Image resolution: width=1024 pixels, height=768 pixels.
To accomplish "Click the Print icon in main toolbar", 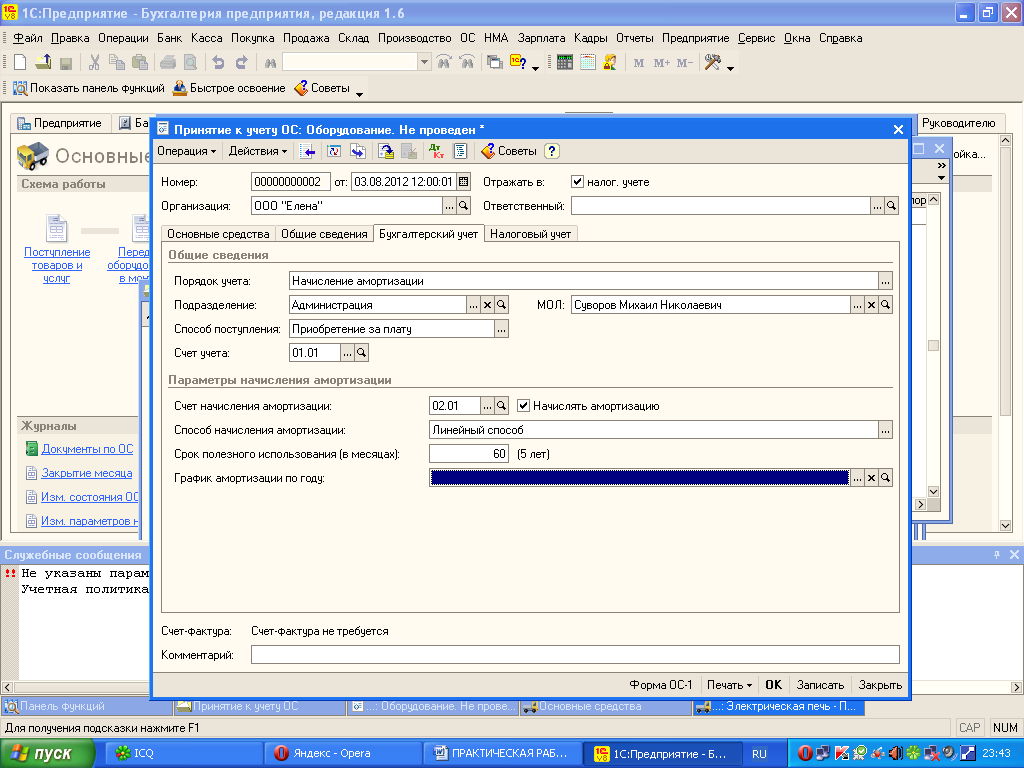I will click(168, 63).
